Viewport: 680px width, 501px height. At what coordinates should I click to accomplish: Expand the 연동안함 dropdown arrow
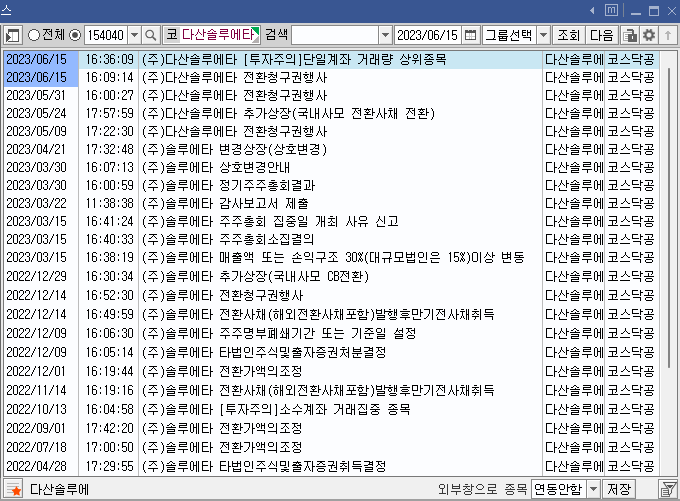(593, 489)
